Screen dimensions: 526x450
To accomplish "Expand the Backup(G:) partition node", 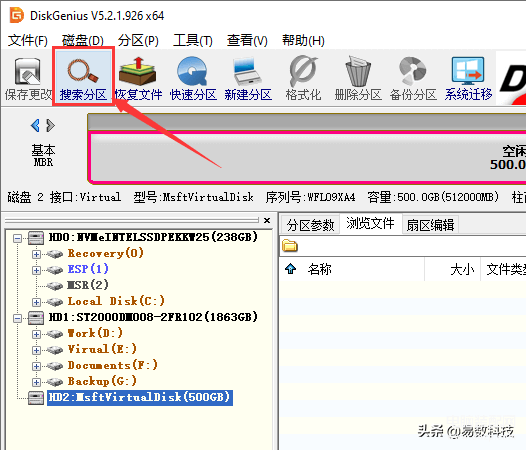I will click(x=36, y=382).
